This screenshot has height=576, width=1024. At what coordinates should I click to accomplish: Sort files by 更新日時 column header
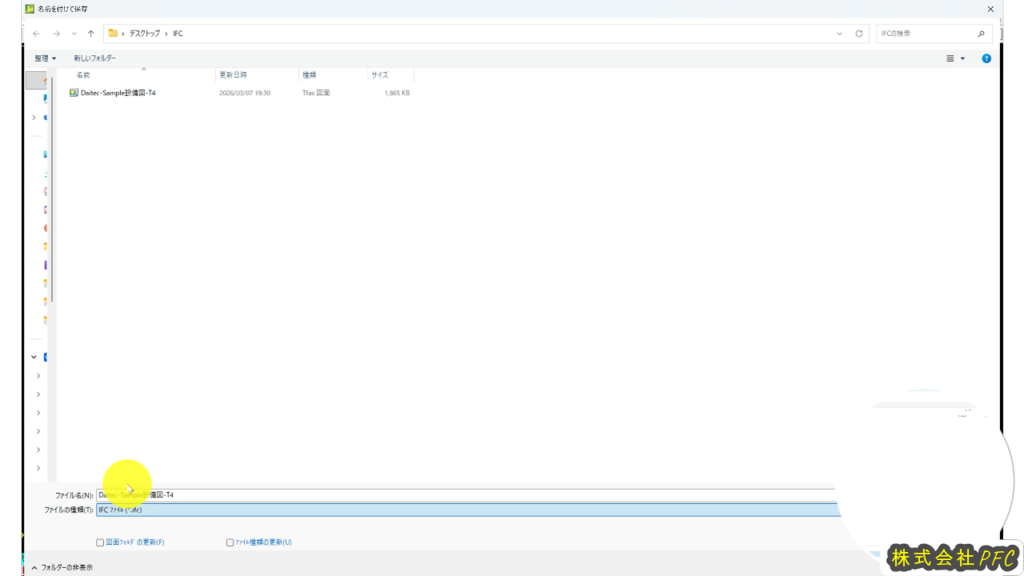(233, 75)
